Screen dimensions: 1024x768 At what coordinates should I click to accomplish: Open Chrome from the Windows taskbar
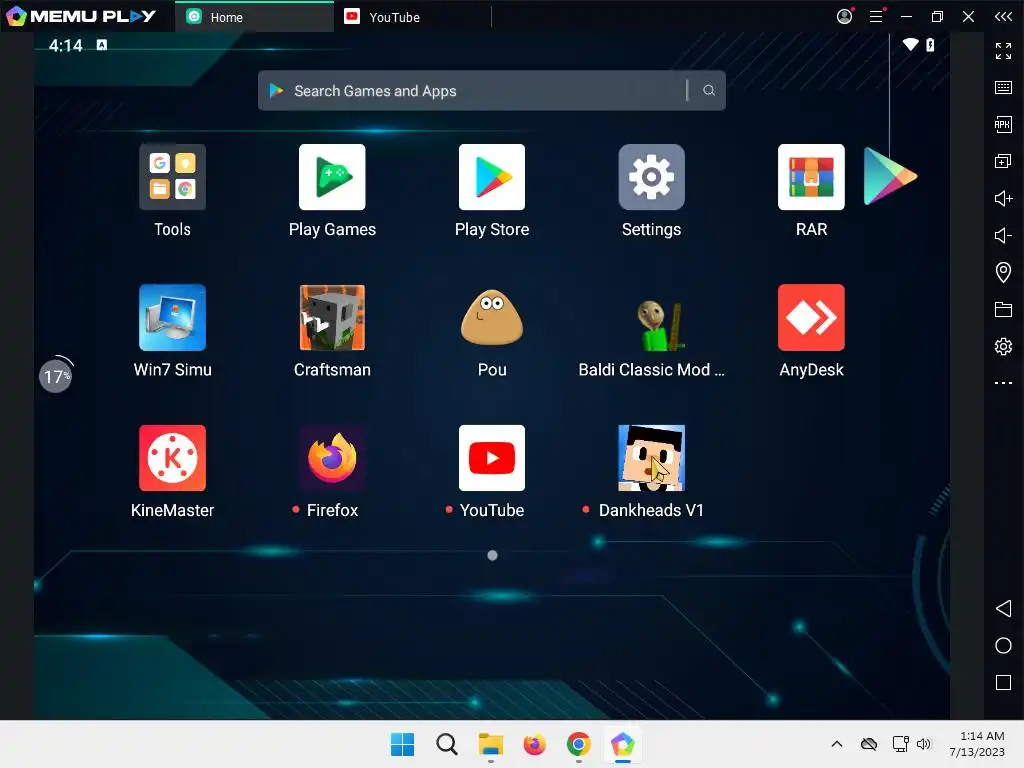(x=579, y=744)
